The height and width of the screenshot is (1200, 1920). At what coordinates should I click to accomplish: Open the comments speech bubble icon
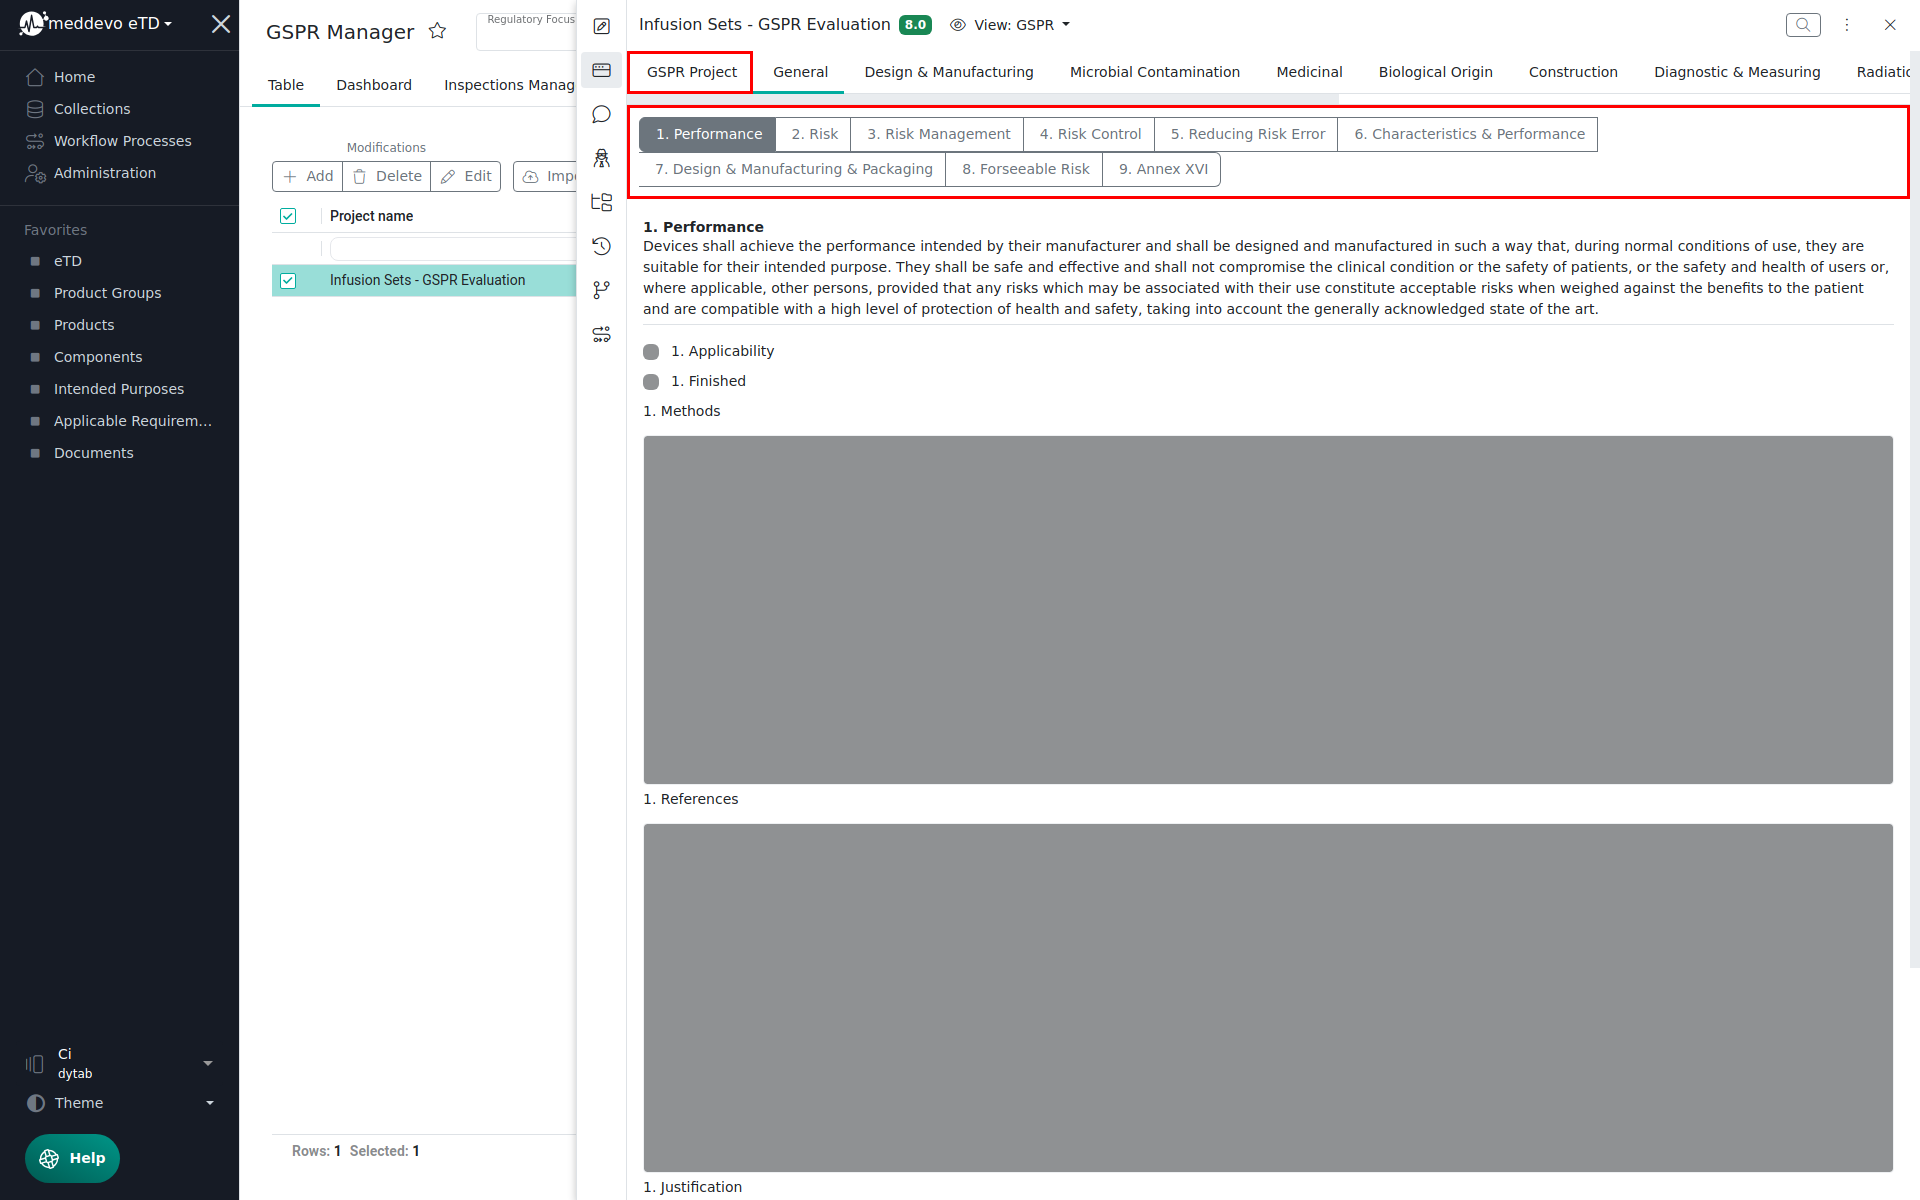[x=601, y=115]
